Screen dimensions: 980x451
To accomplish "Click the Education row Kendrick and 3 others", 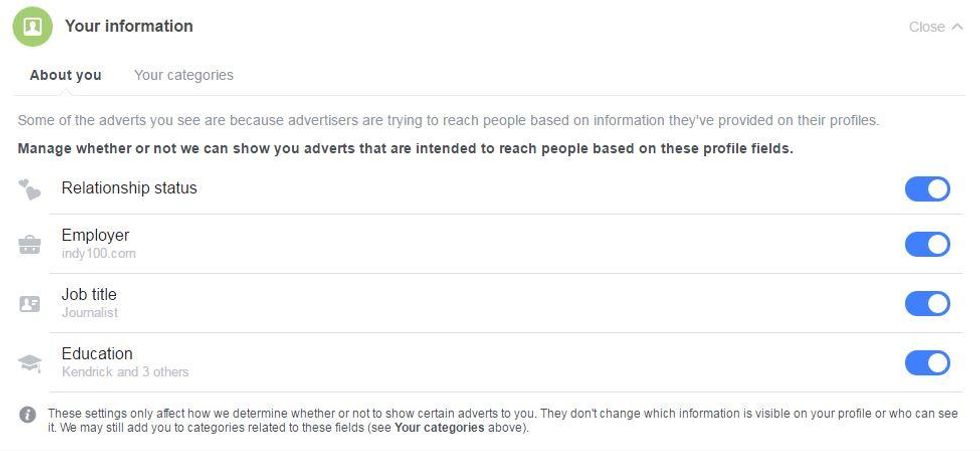I will (x=506, y=363).
